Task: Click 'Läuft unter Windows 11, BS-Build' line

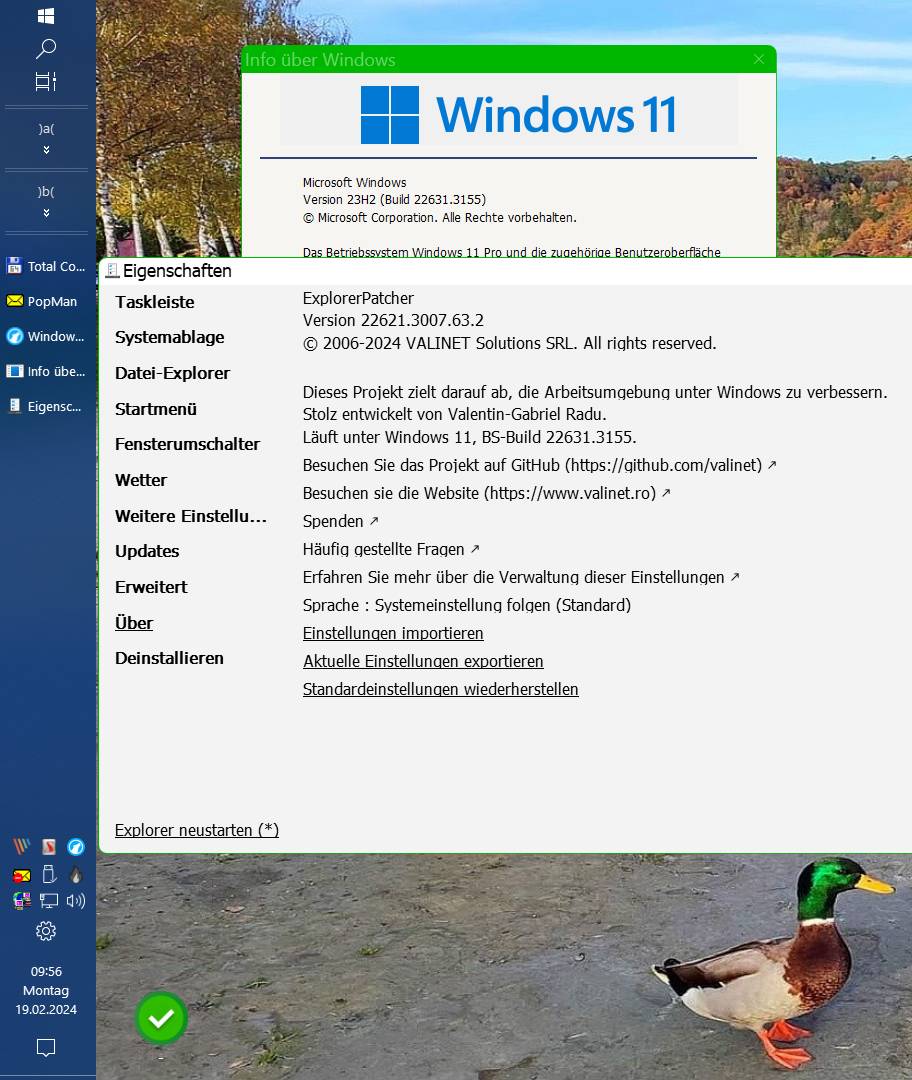Action: [x=469, y=437]
